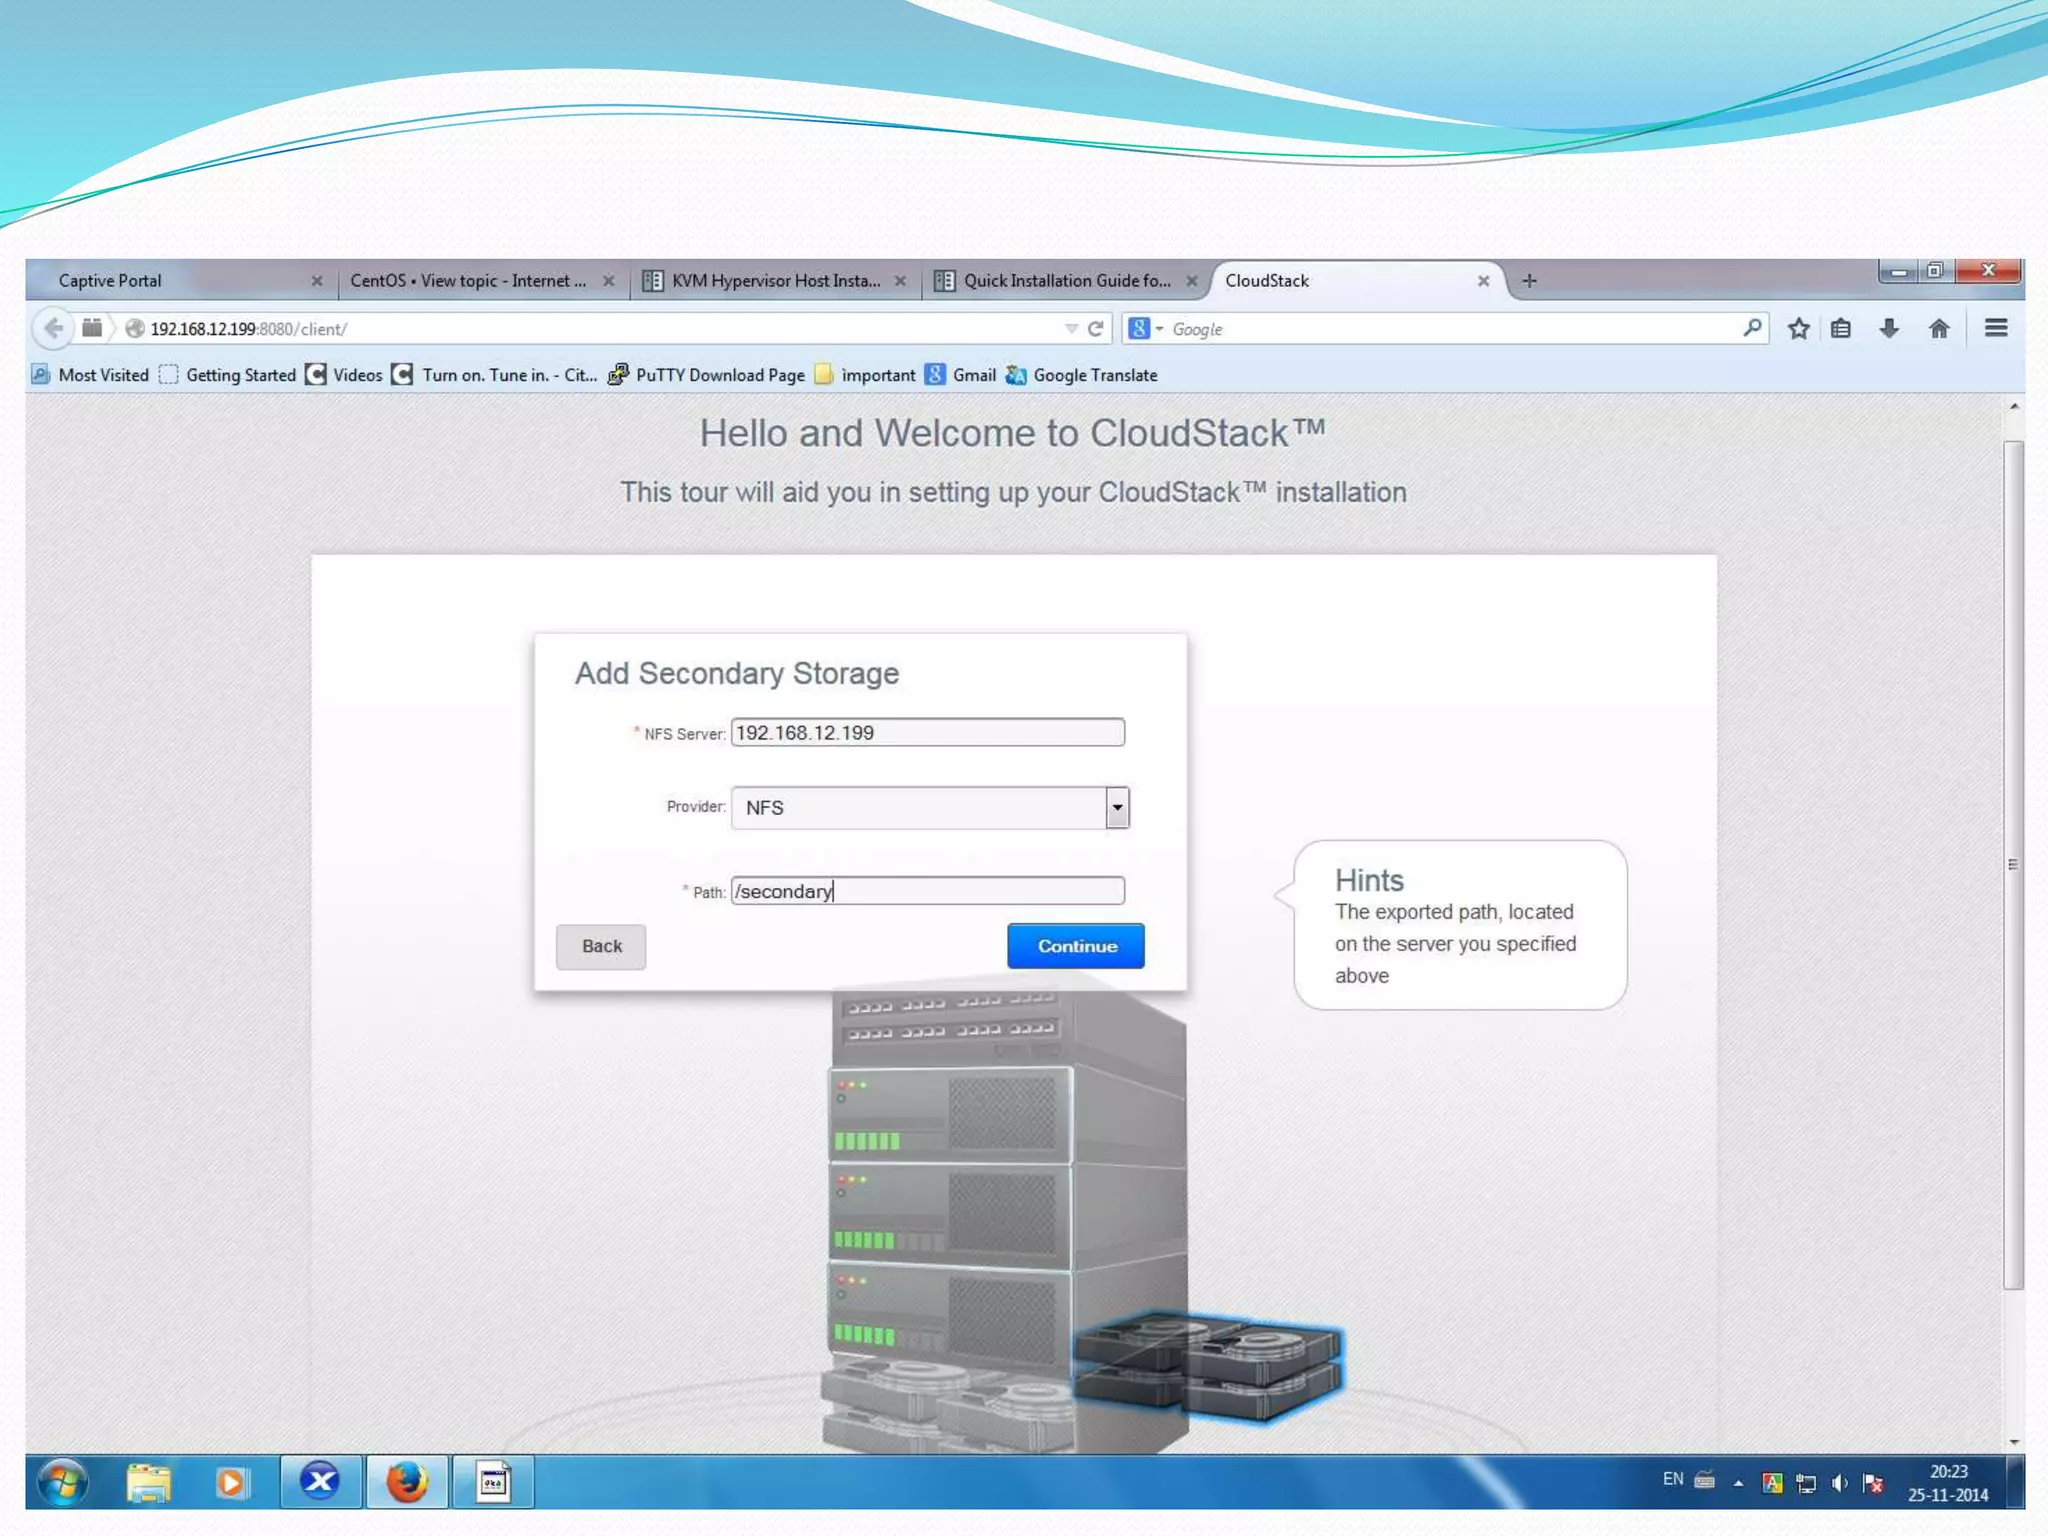Open the bookmarks list icon
This screenshot has width=2048, height=1536.
tap(1841, 329)
